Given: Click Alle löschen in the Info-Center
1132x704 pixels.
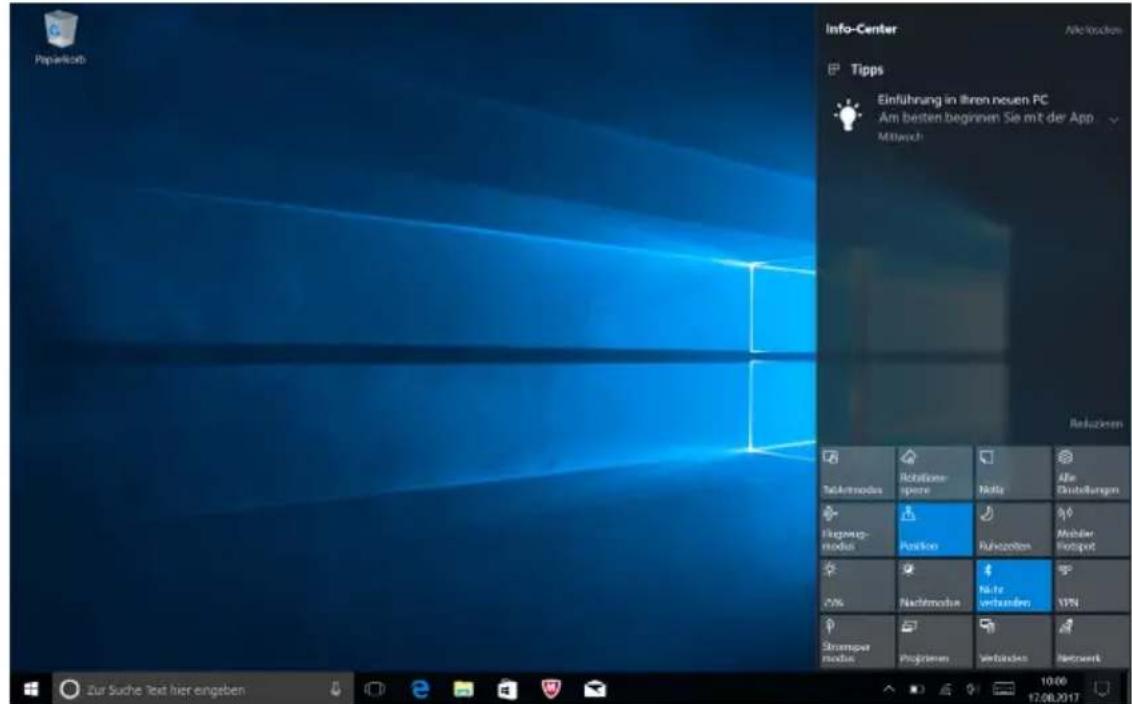Looking at the screenshot, I should pos(1093,30).
